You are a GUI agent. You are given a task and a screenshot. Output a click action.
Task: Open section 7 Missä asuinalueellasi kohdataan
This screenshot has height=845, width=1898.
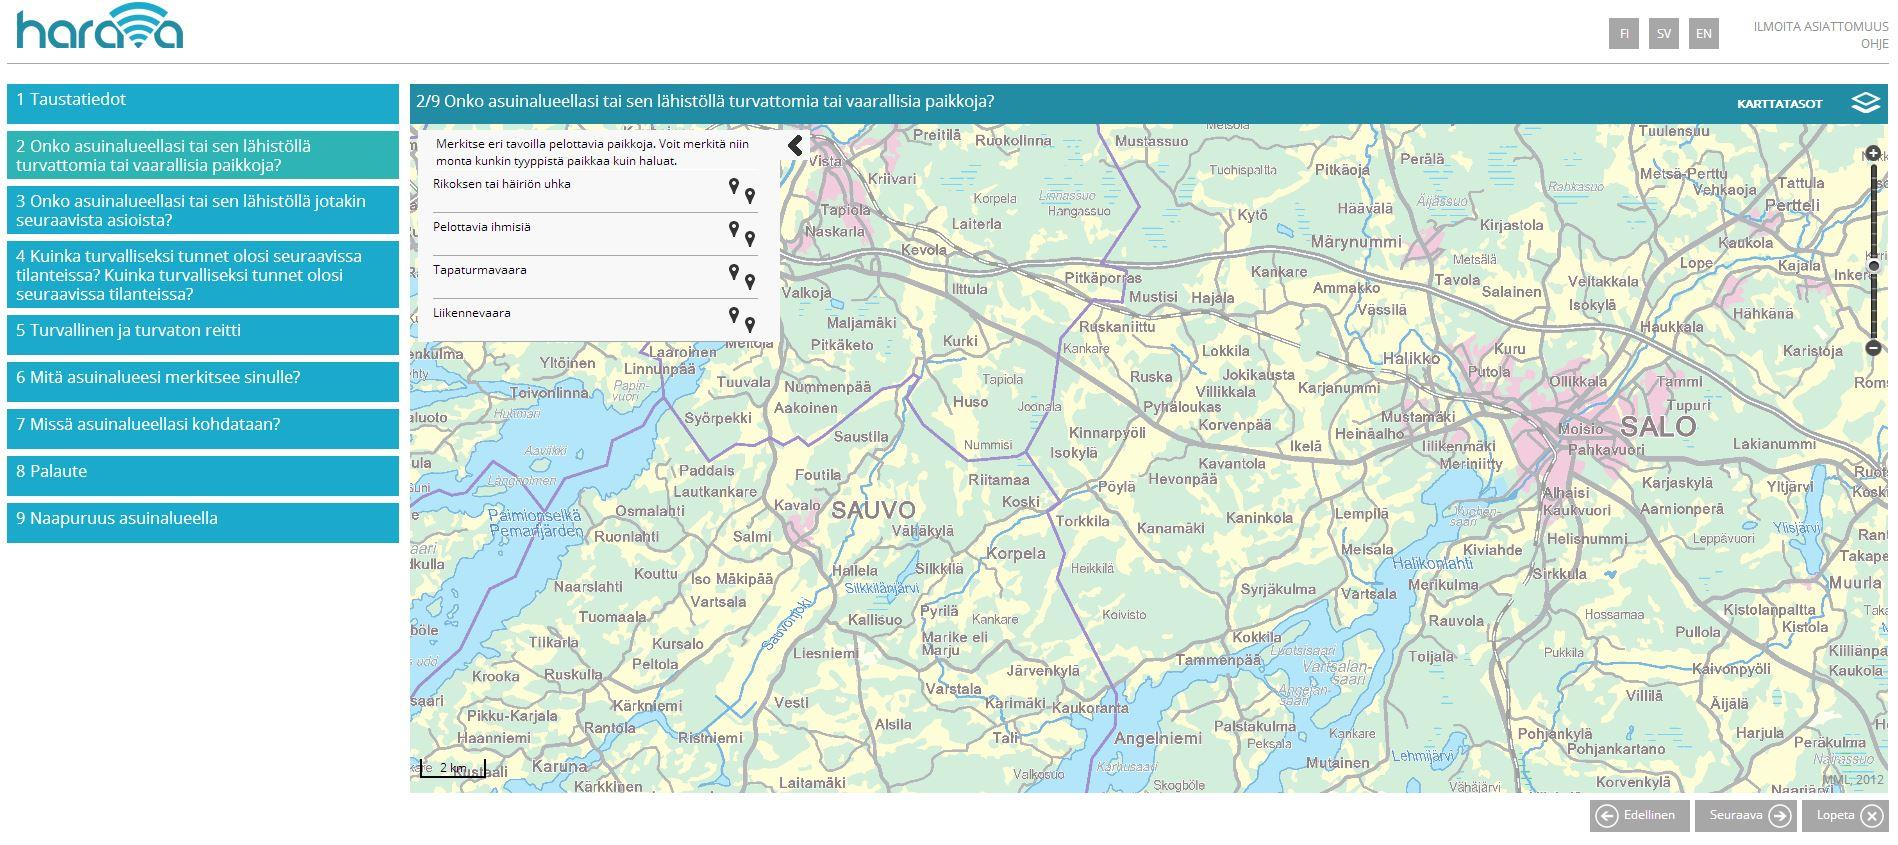tap(203, 429)
